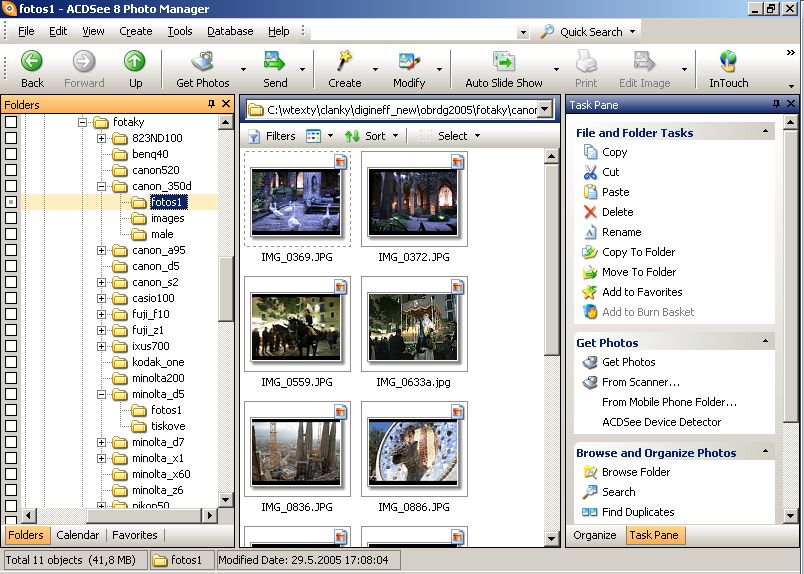Choose Copy To Folder task

coord(638,252)
